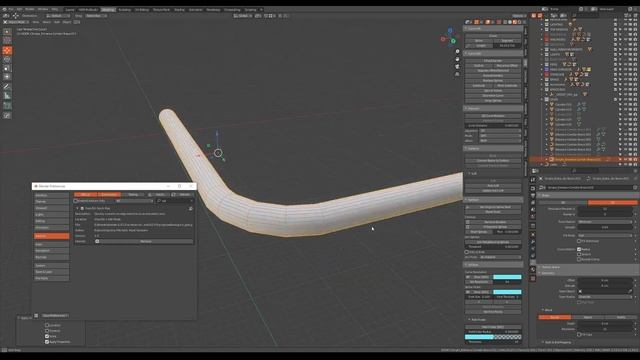Collapse the expanded add-on entry in Preferences
Viewport: 640px width, 360px height.
(x=77, y=208)
